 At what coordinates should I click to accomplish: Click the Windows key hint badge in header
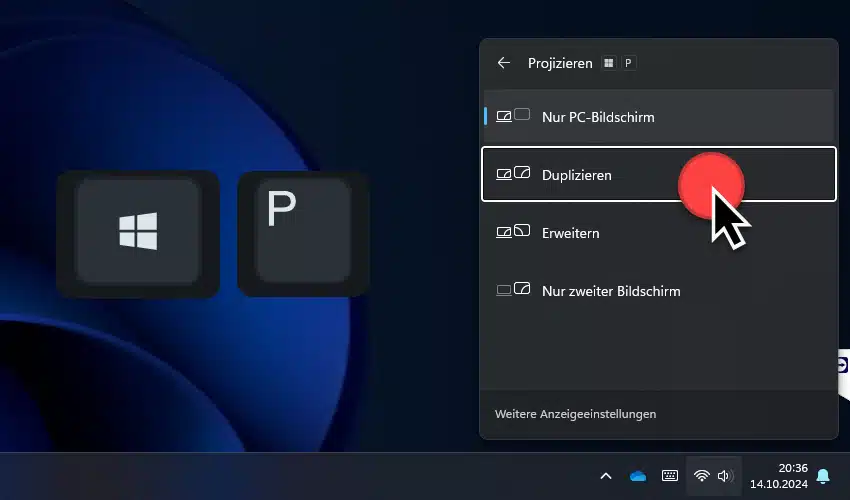click(609, 63)
